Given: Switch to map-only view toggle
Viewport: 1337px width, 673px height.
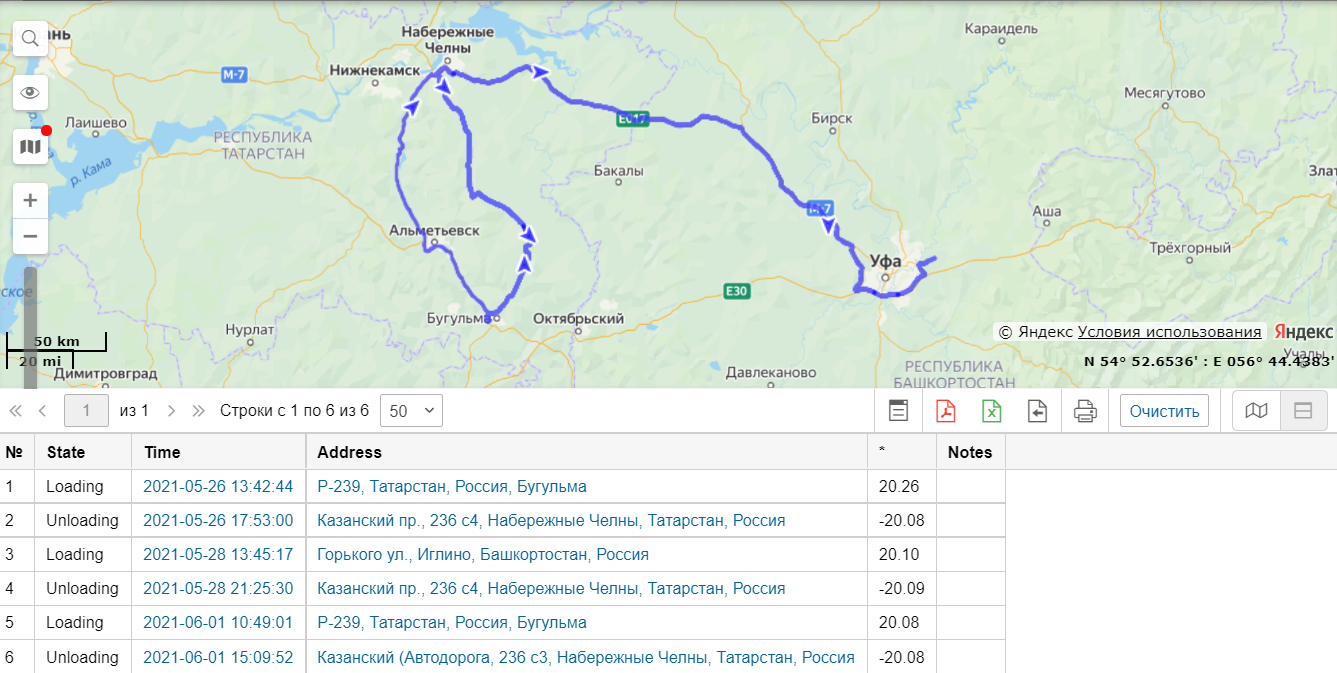Looking at the screenshot, I should pos(1256,411).
